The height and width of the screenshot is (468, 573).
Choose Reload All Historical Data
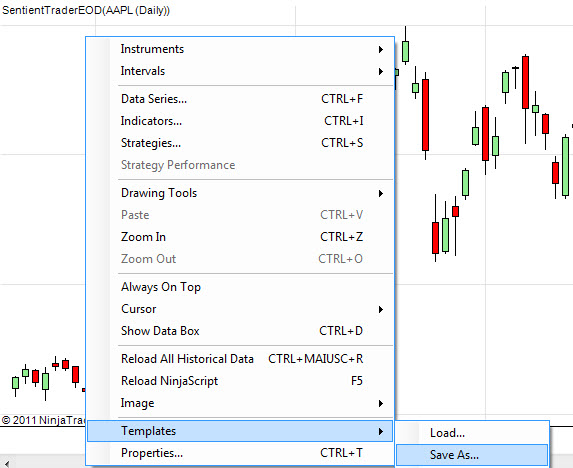click(240, 359)
